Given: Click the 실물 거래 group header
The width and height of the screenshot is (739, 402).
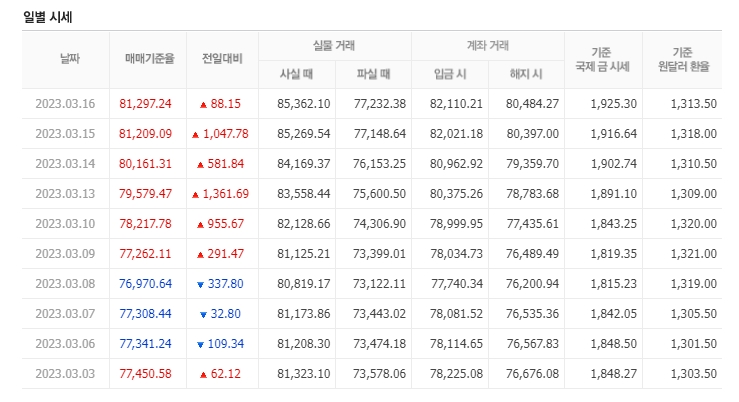Looking at the screenshot, I should point(334,46).
